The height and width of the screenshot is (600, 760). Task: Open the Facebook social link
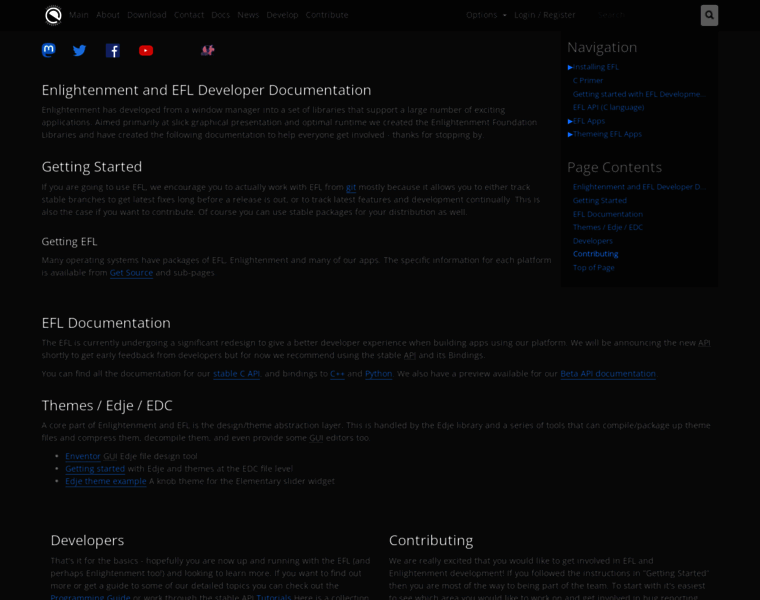pyautogui.click(x=113, y=50)
